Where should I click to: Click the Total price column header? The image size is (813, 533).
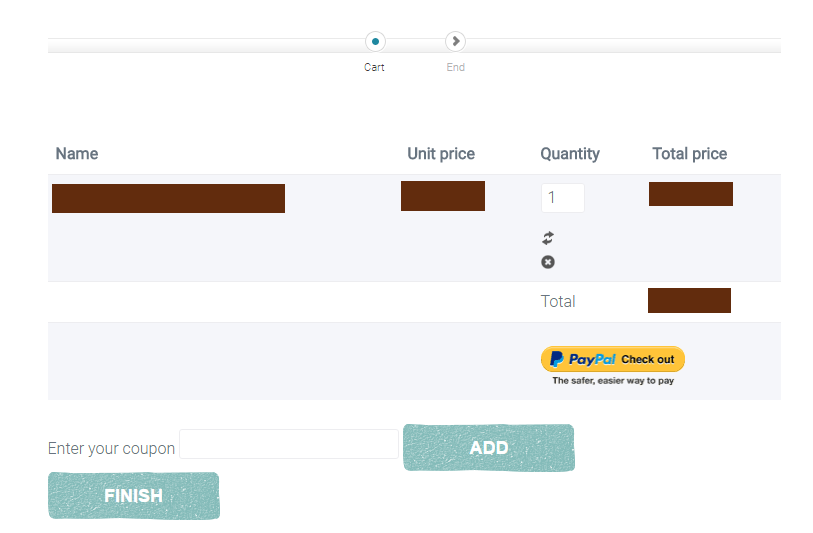point(689,154)
